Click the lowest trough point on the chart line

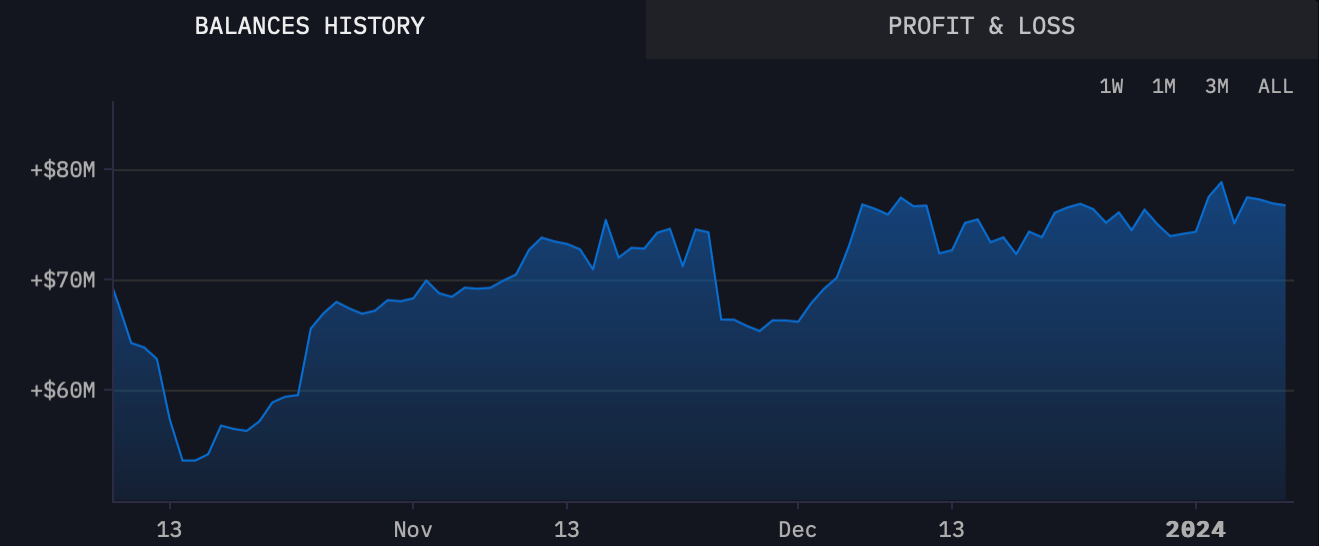click(189, 461)
